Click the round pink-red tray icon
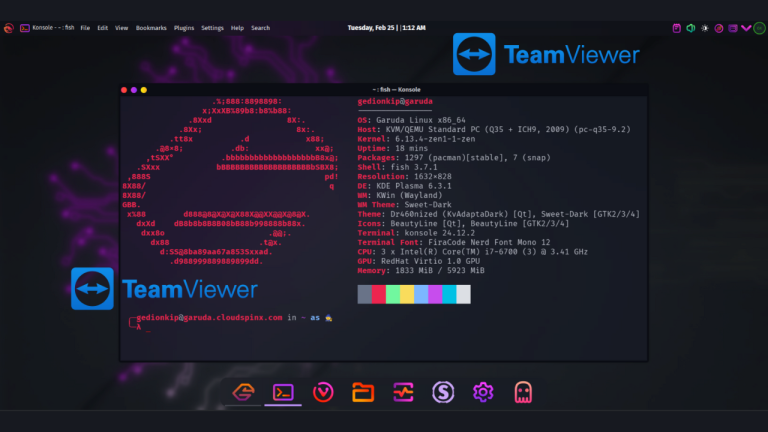The image size is (768, 432). (x=719, y=28)
